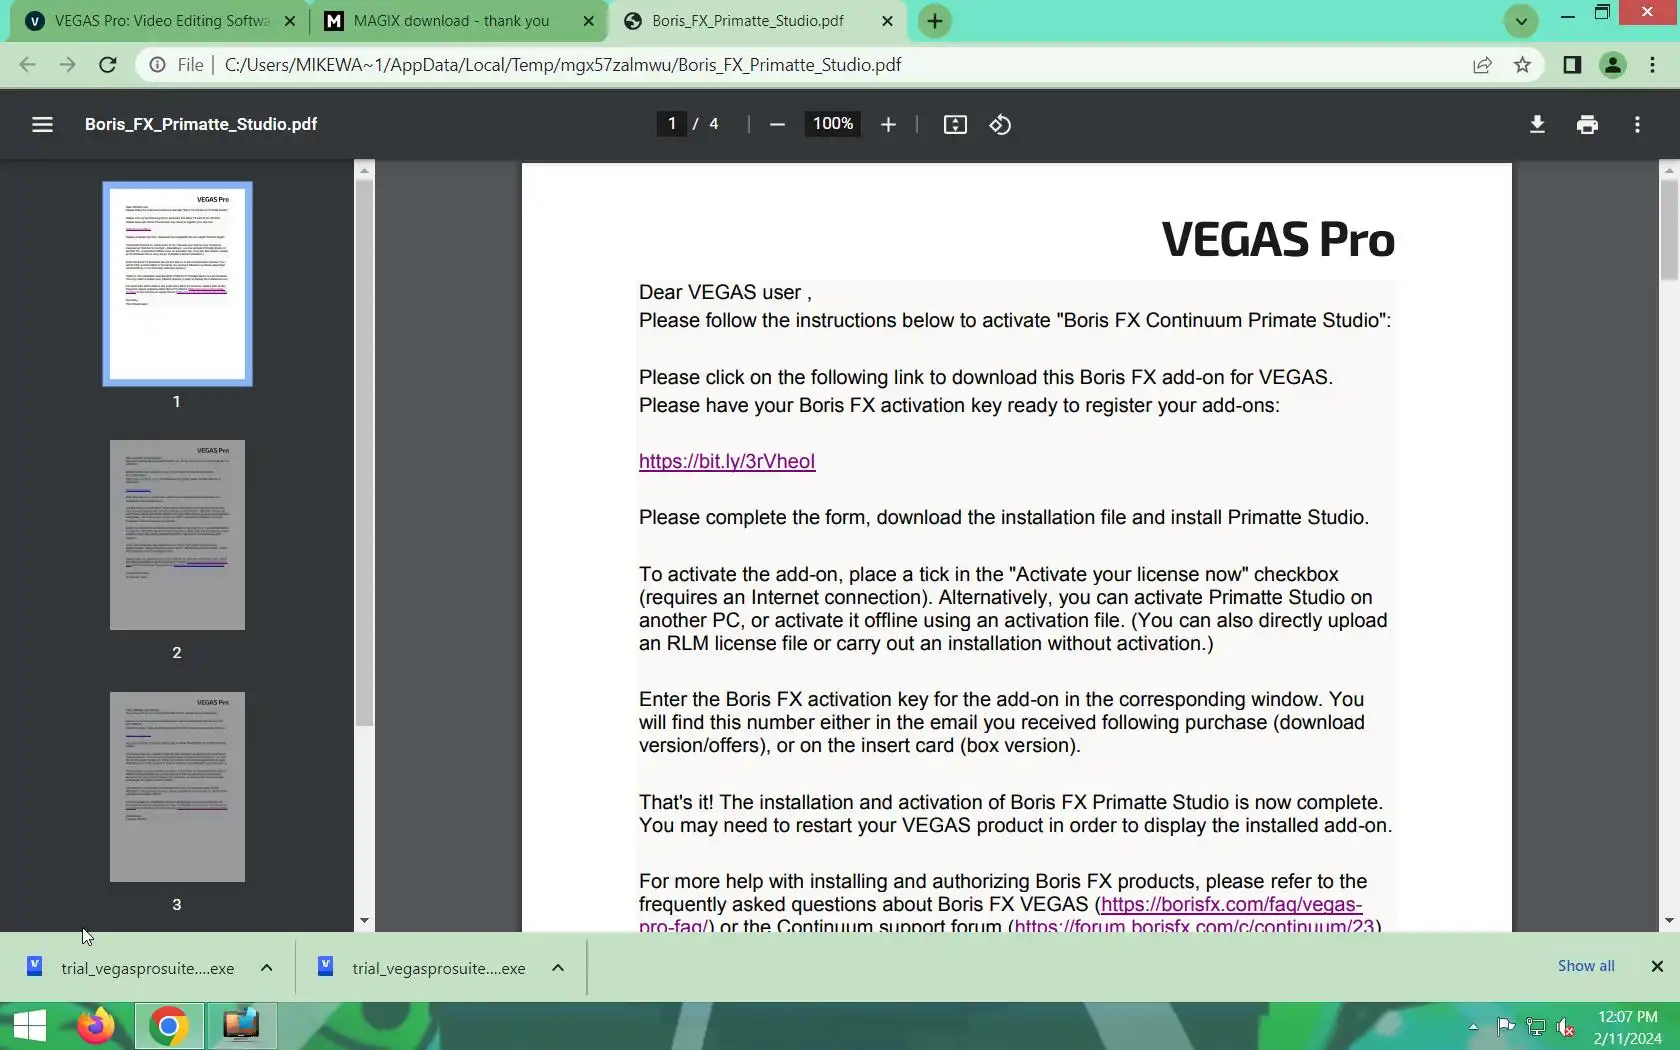1680x1050 pixels.
Task: Click the address bar URL
Action: [x=563, y=65]
